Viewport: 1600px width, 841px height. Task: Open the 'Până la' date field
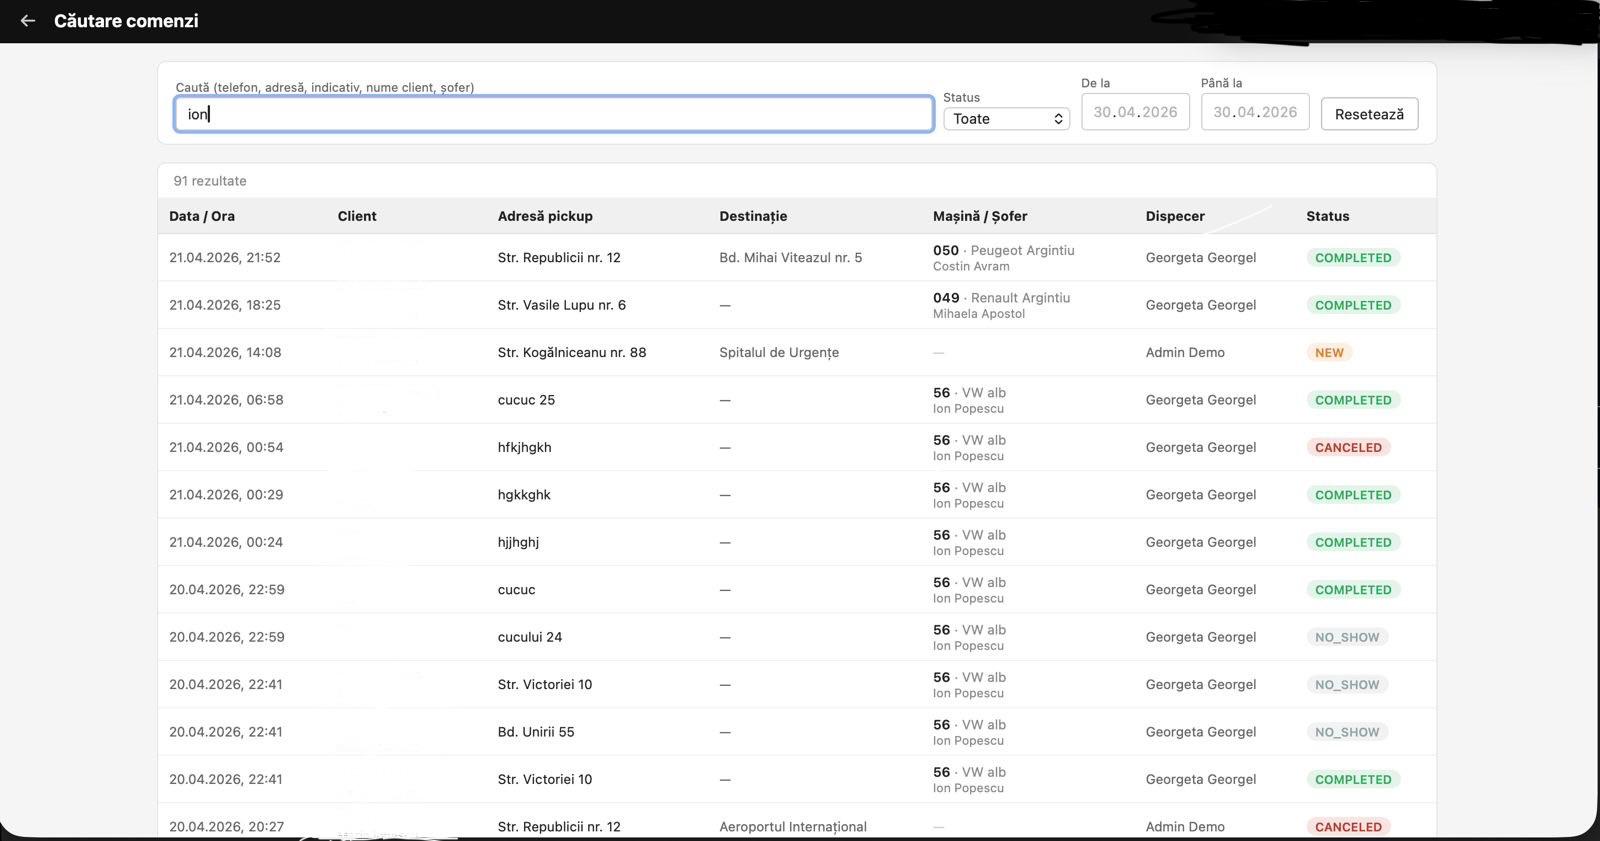coord(1254,112)
